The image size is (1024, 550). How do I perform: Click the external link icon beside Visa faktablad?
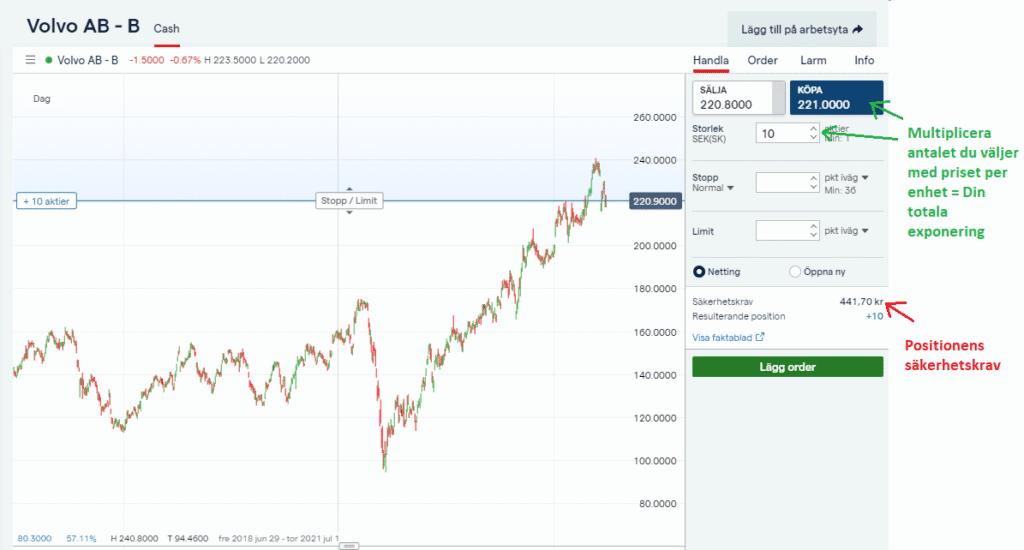[760, 338]
